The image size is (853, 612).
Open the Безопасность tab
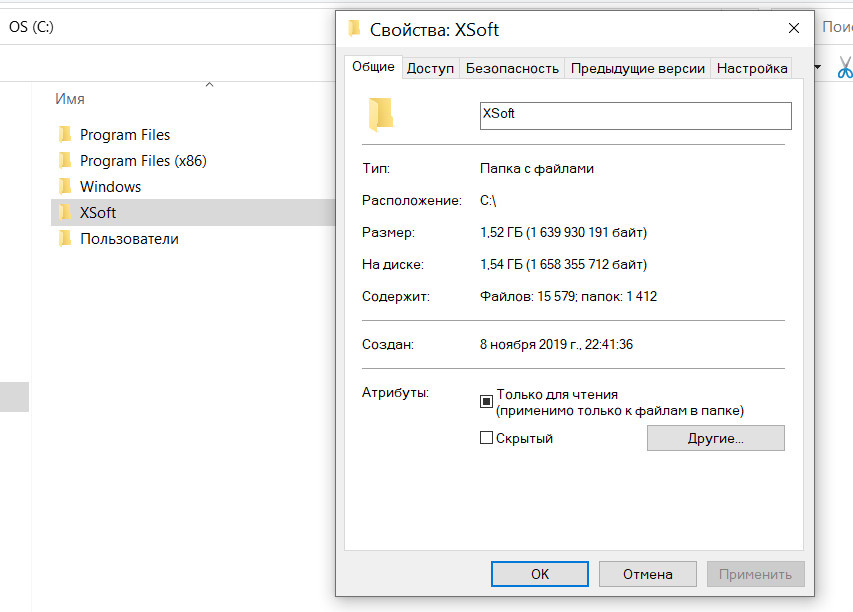[x=512, y=68]
